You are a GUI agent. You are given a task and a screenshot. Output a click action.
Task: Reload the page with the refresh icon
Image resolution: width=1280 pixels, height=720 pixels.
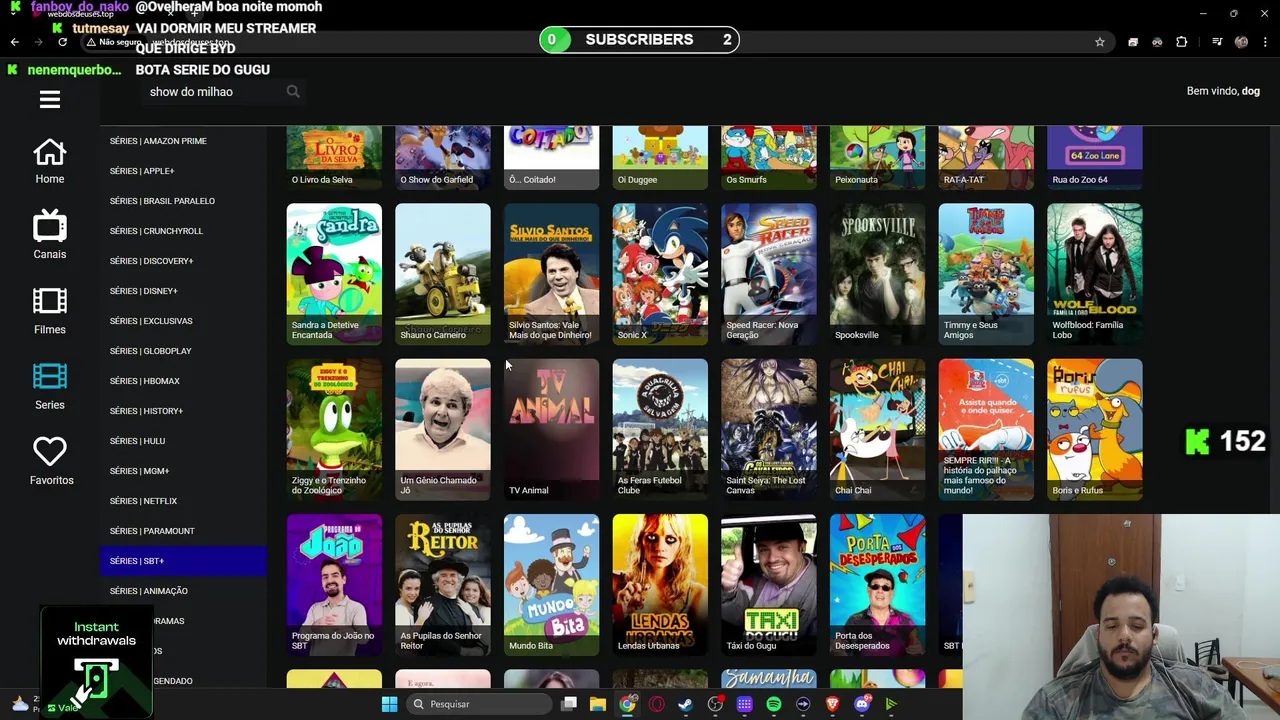(62, 42)
